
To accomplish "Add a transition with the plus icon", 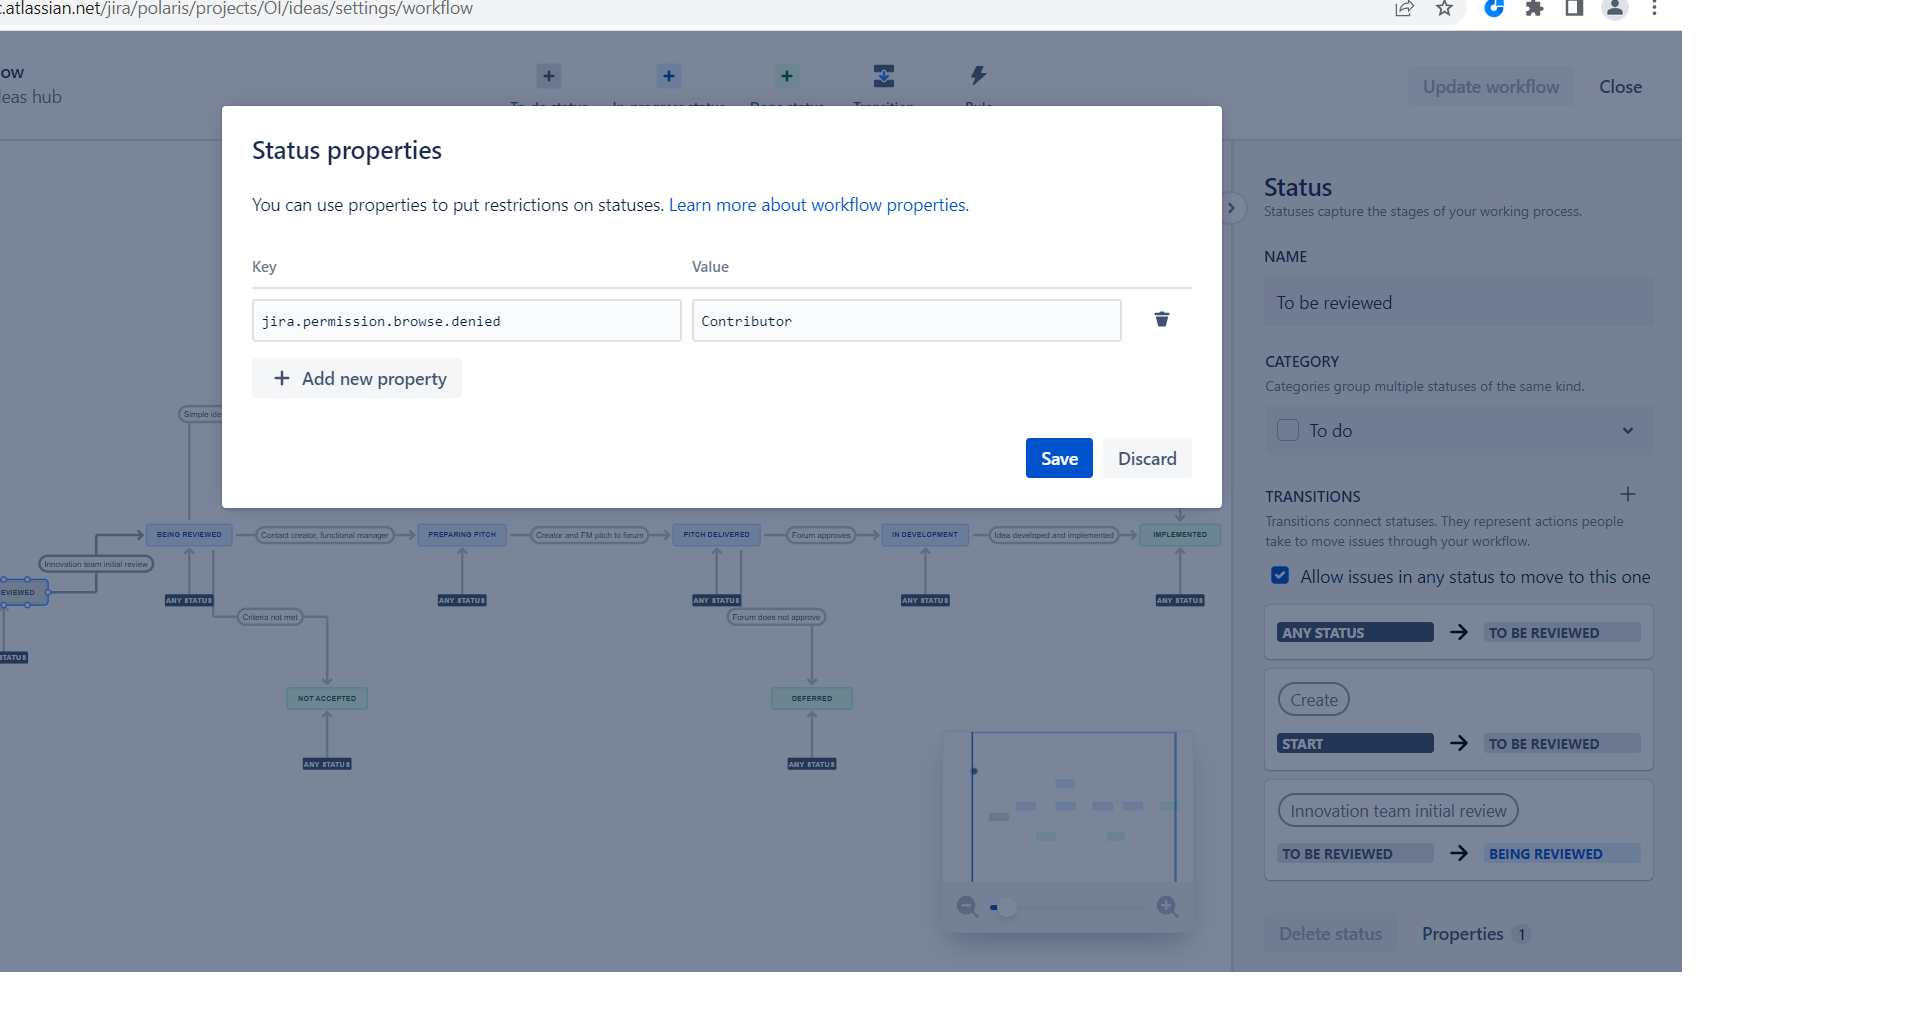I will (x=1628, y=495).
